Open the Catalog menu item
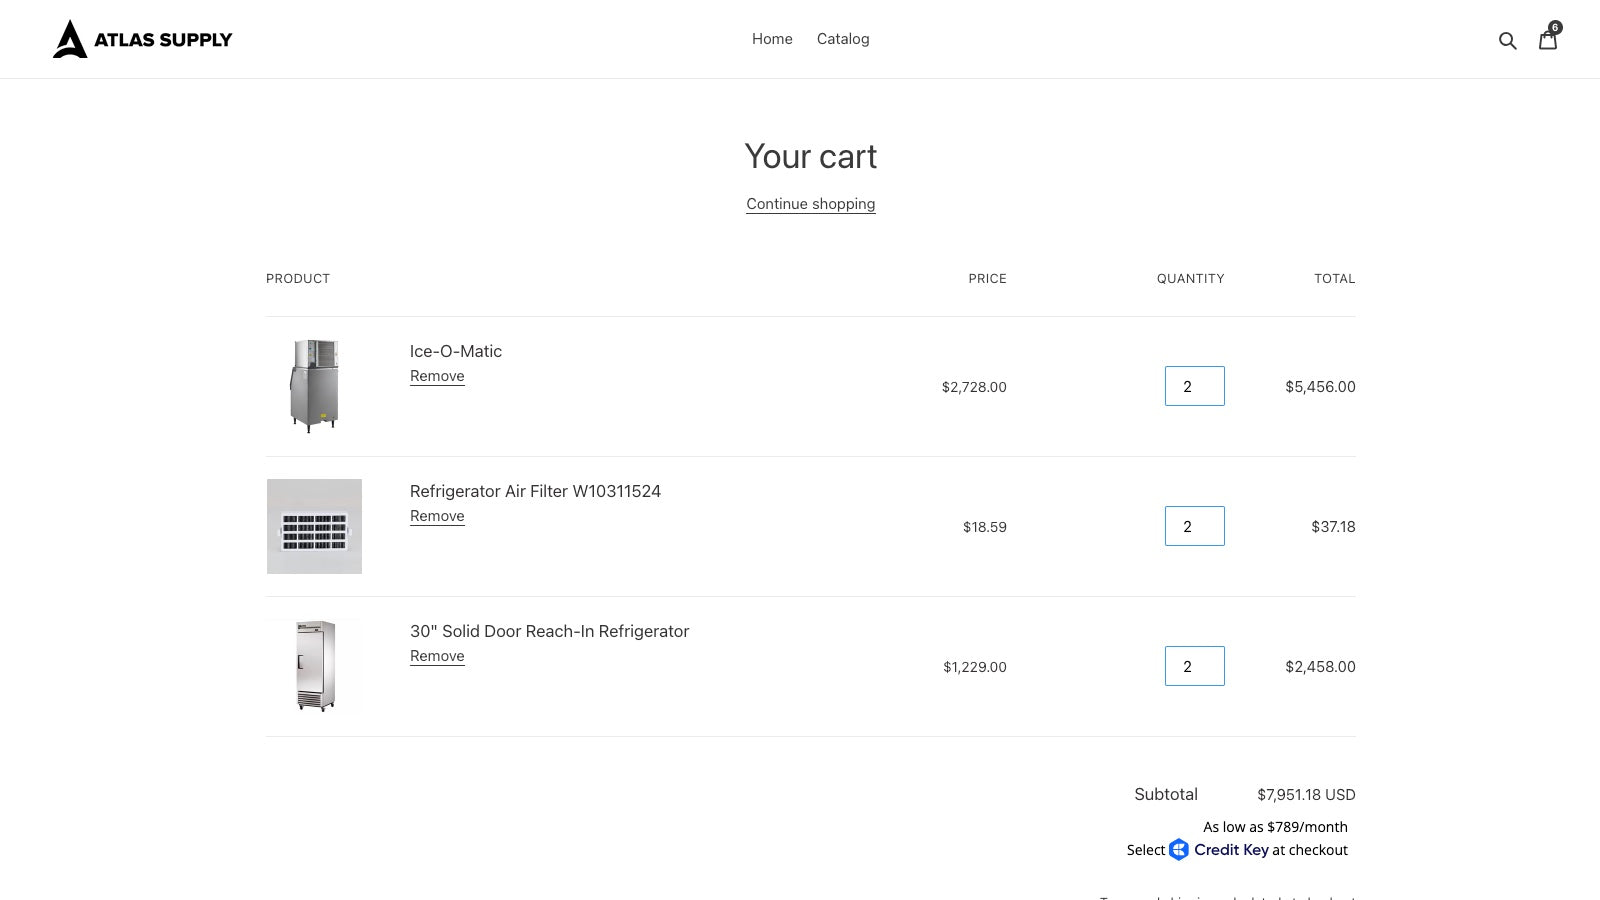This screenshot has width=1600, height=900. [843, 39]
